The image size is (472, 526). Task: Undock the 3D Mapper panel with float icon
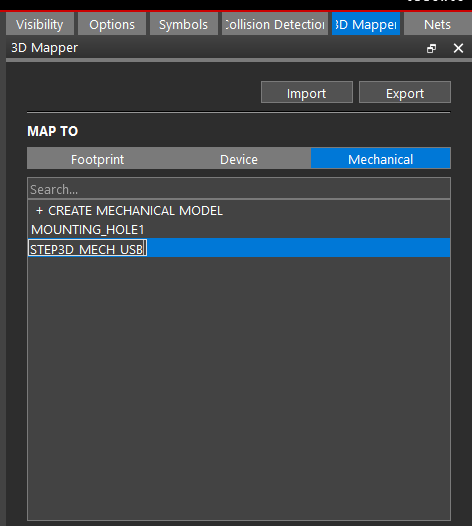click(431, 49)
